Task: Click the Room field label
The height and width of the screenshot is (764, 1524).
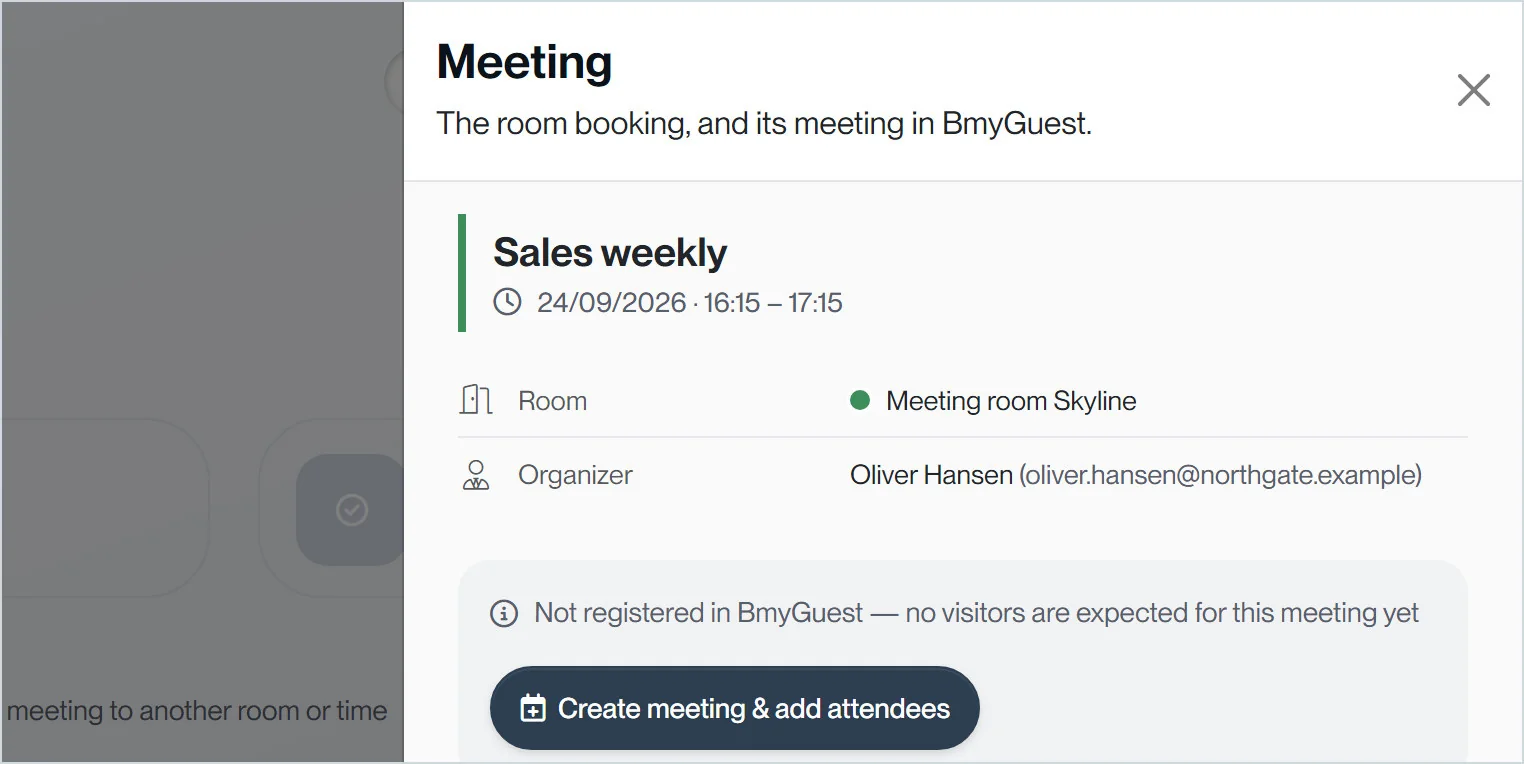Action: [x=552, y=401]
